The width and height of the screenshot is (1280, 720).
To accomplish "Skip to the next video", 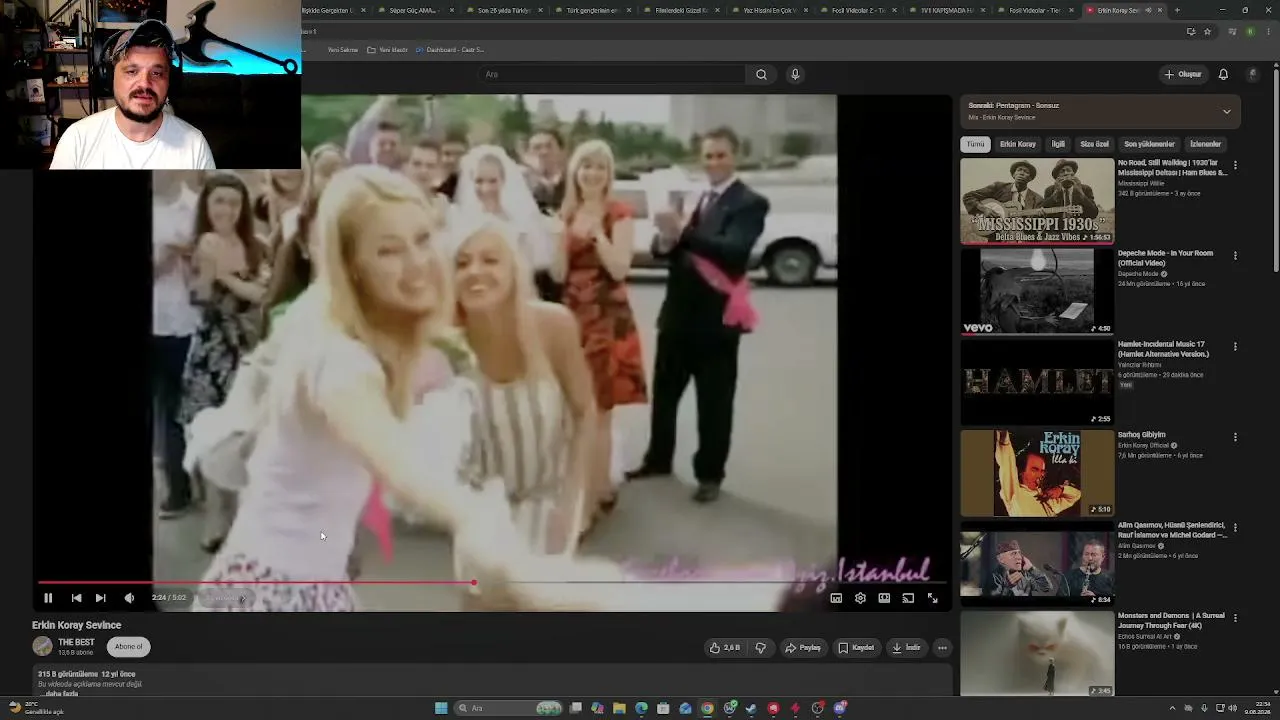I will tap(100, 598).
